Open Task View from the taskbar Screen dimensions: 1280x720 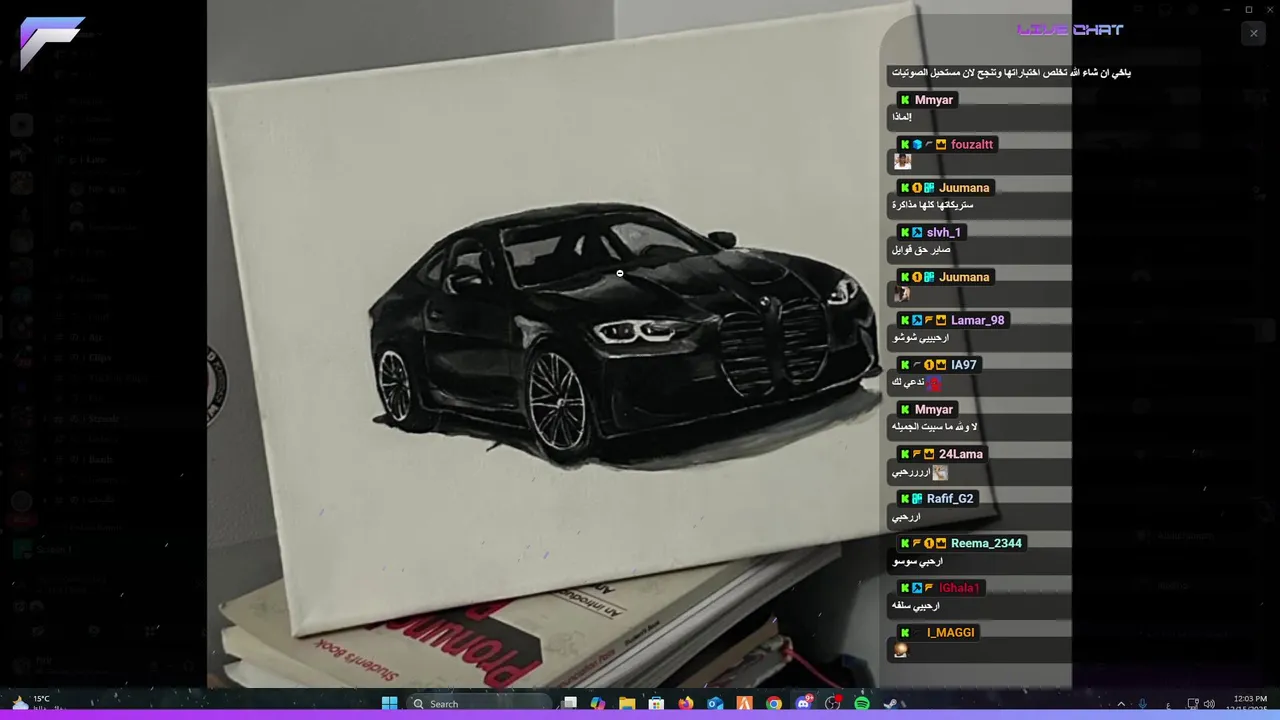pos(570,704)
